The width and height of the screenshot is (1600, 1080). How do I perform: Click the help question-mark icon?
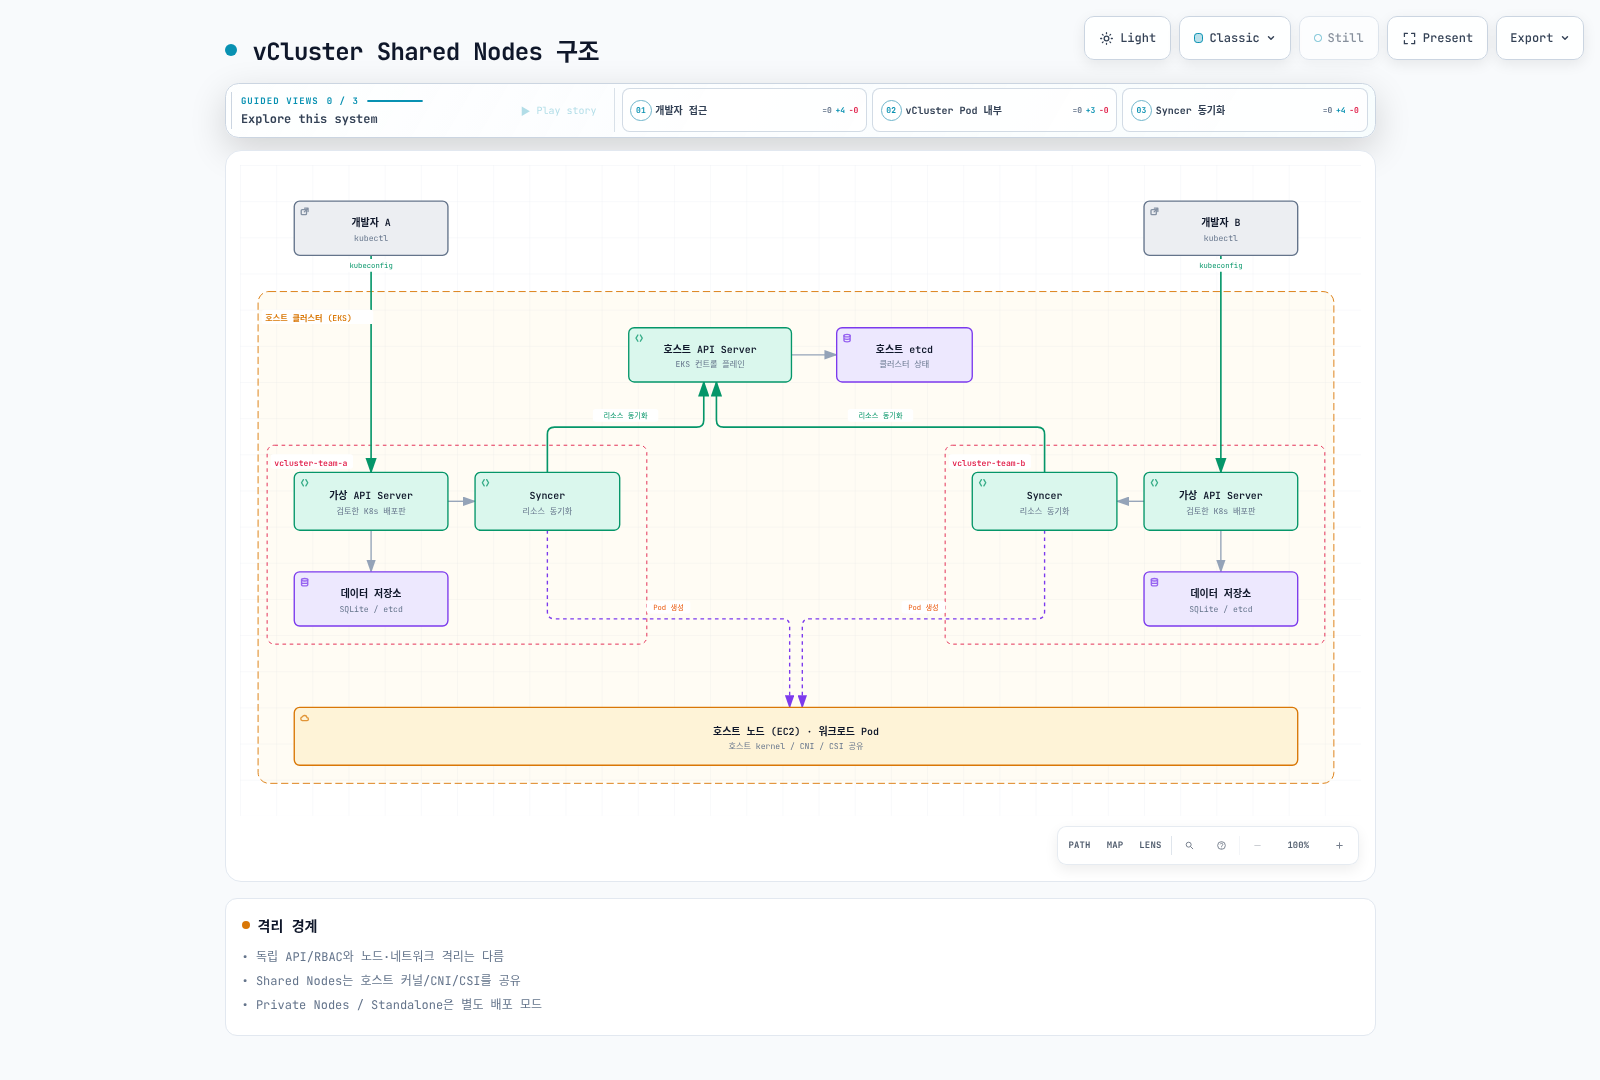pos(1221,845)
